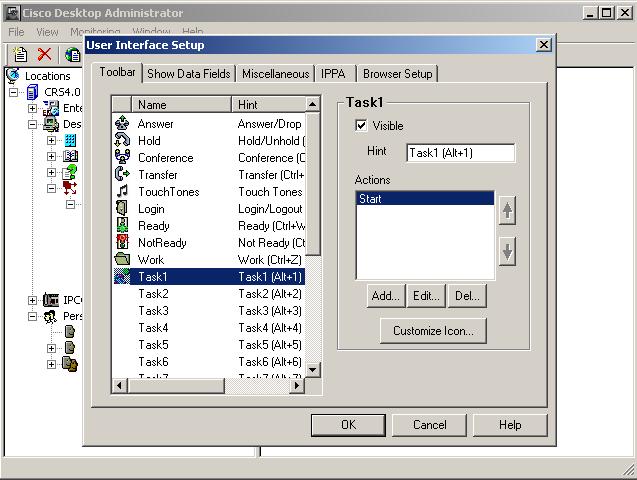This screenshot has width=637, height=480.
Task: Switch to the Toolbar tab
Action: [117, 72]
